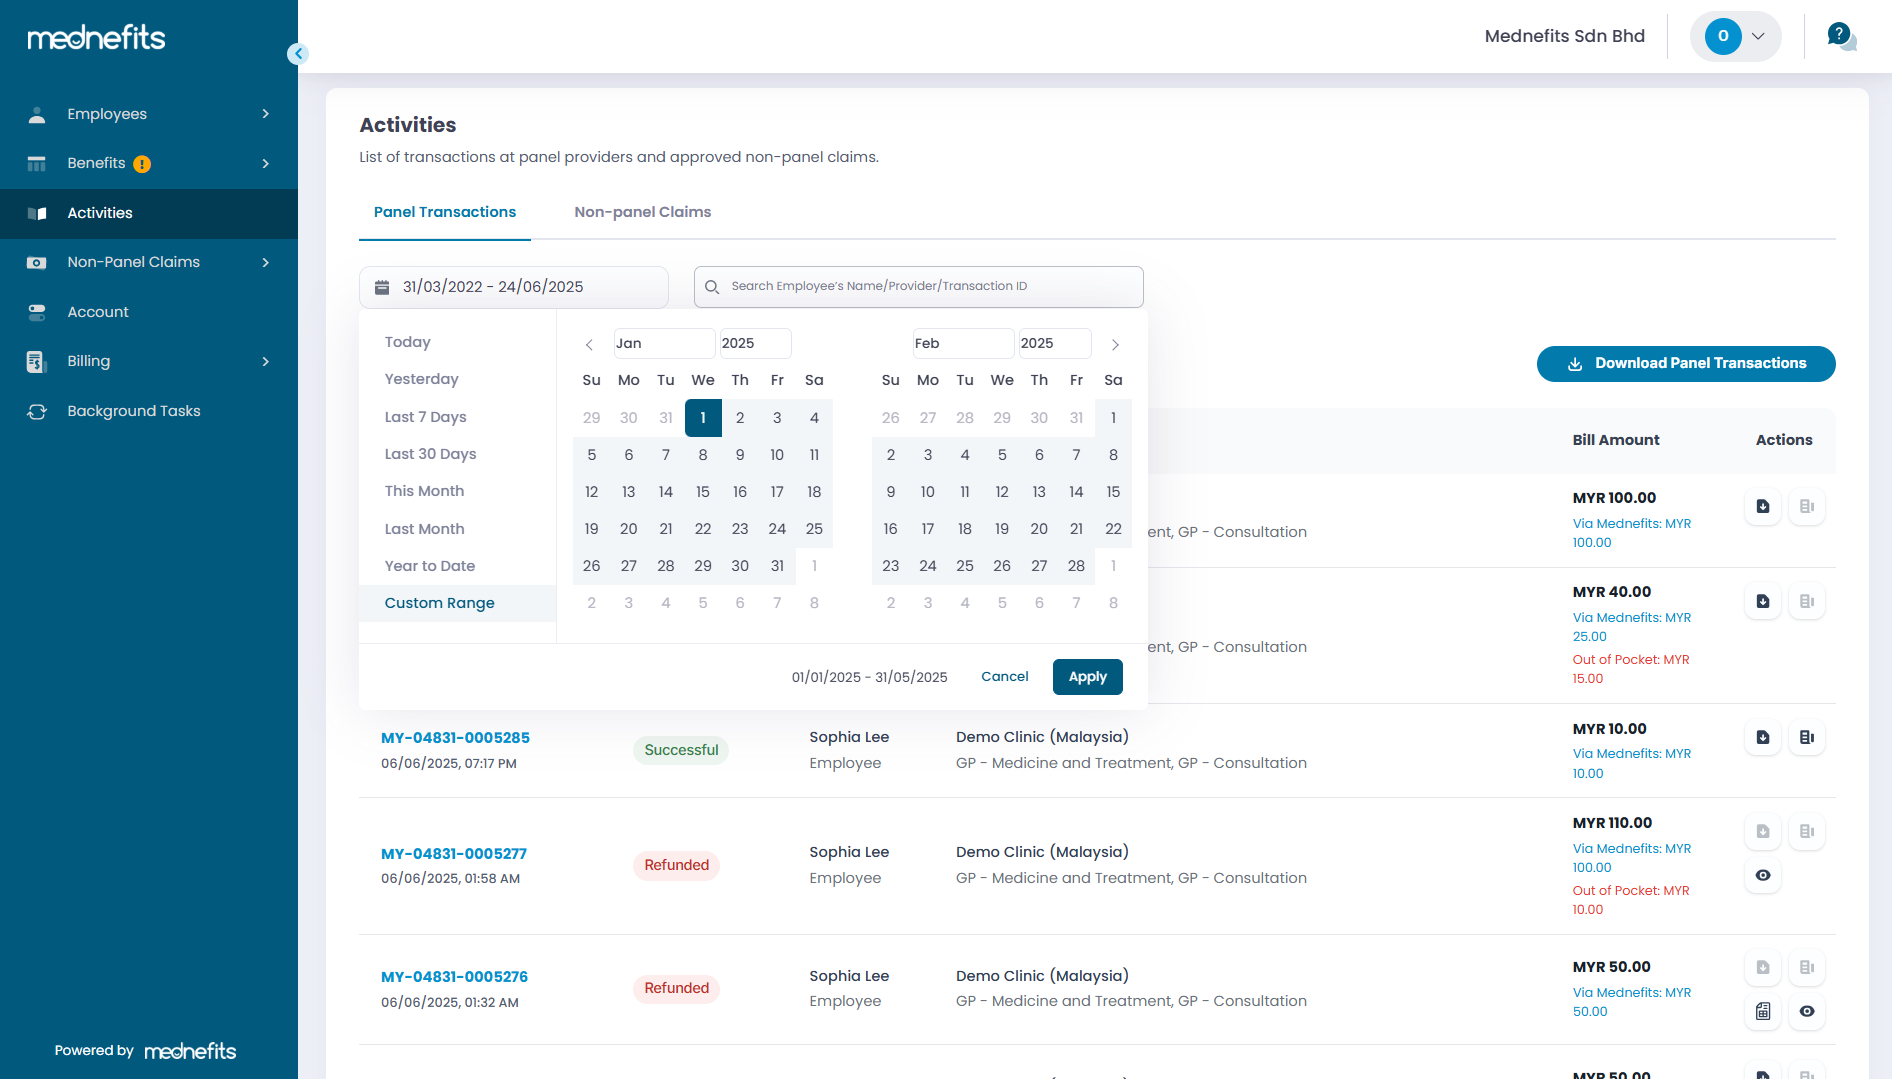Viewport: 1892px width, 1079px height.
Task: Click the user avatar O circle
Action: tap(1723, 36)
